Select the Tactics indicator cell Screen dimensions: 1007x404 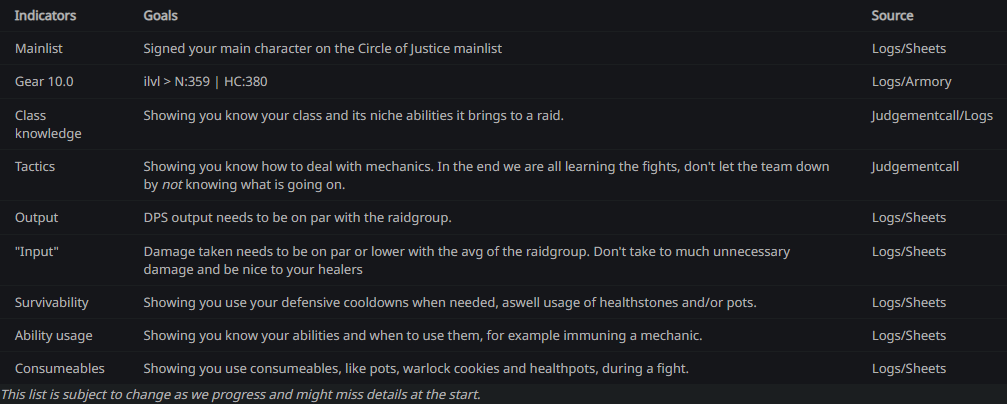[x=35, y=166]
